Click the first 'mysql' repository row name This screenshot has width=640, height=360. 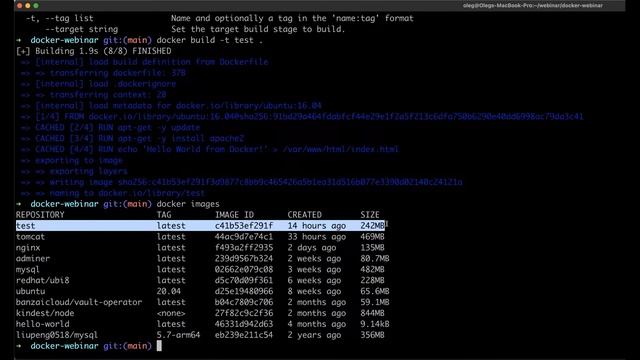pyautogui.click(x=28, y=269)
